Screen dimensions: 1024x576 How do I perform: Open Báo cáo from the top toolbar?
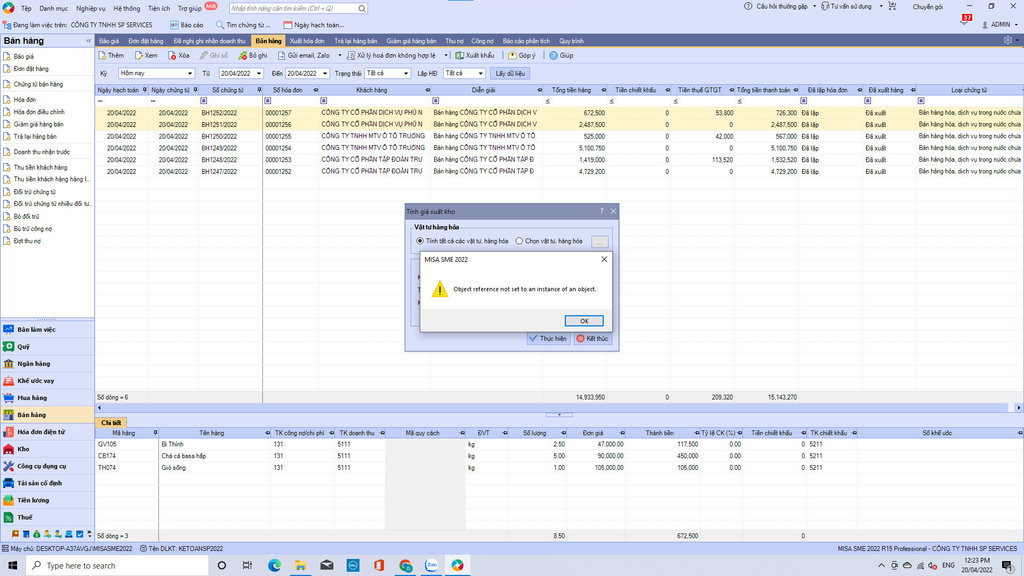[187, 25]
